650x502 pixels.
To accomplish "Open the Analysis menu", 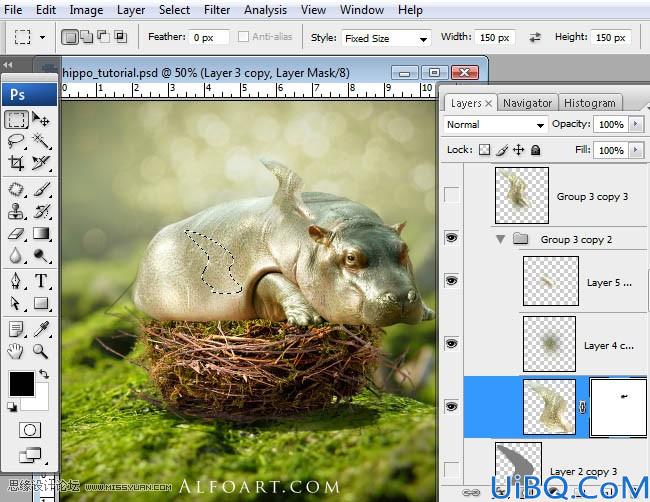I will 265,10.
